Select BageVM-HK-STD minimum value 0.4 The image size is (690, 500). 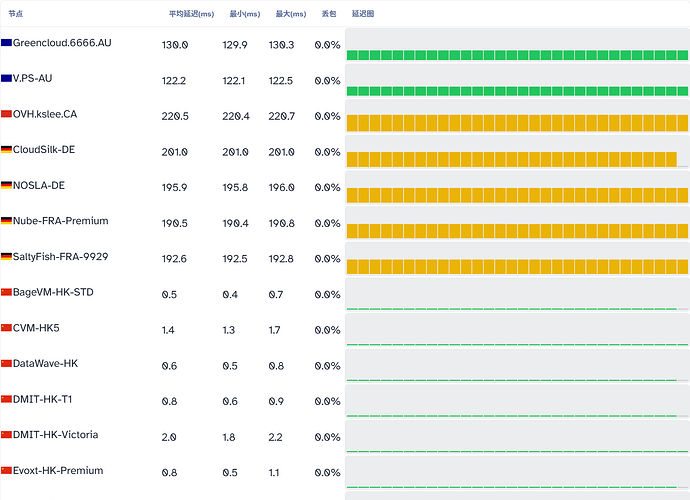[230, 294]
